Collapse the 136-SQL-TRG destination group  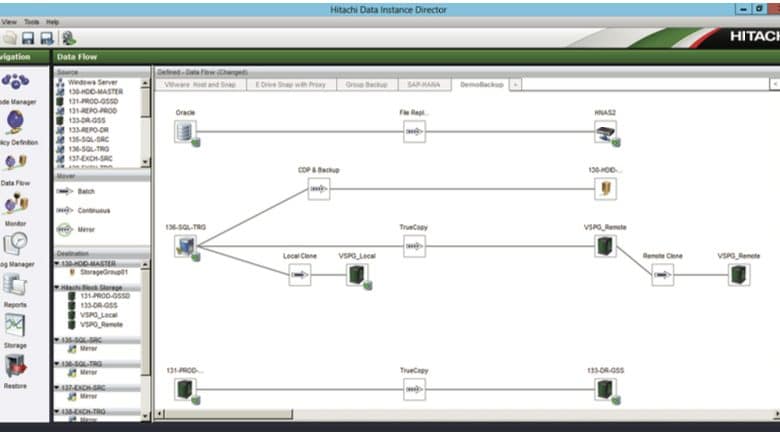coord(57,364)
